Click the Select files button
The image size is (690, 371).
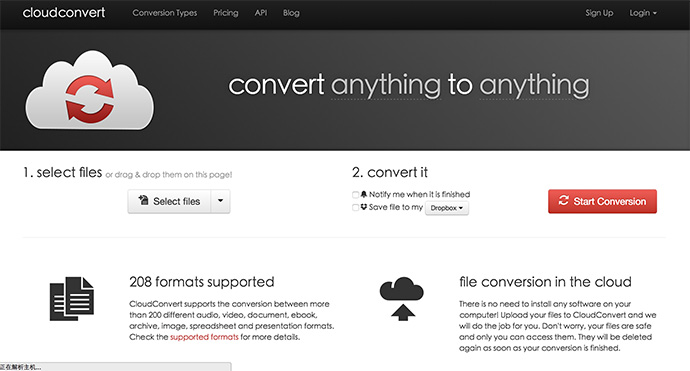click(x=169, y=202)
